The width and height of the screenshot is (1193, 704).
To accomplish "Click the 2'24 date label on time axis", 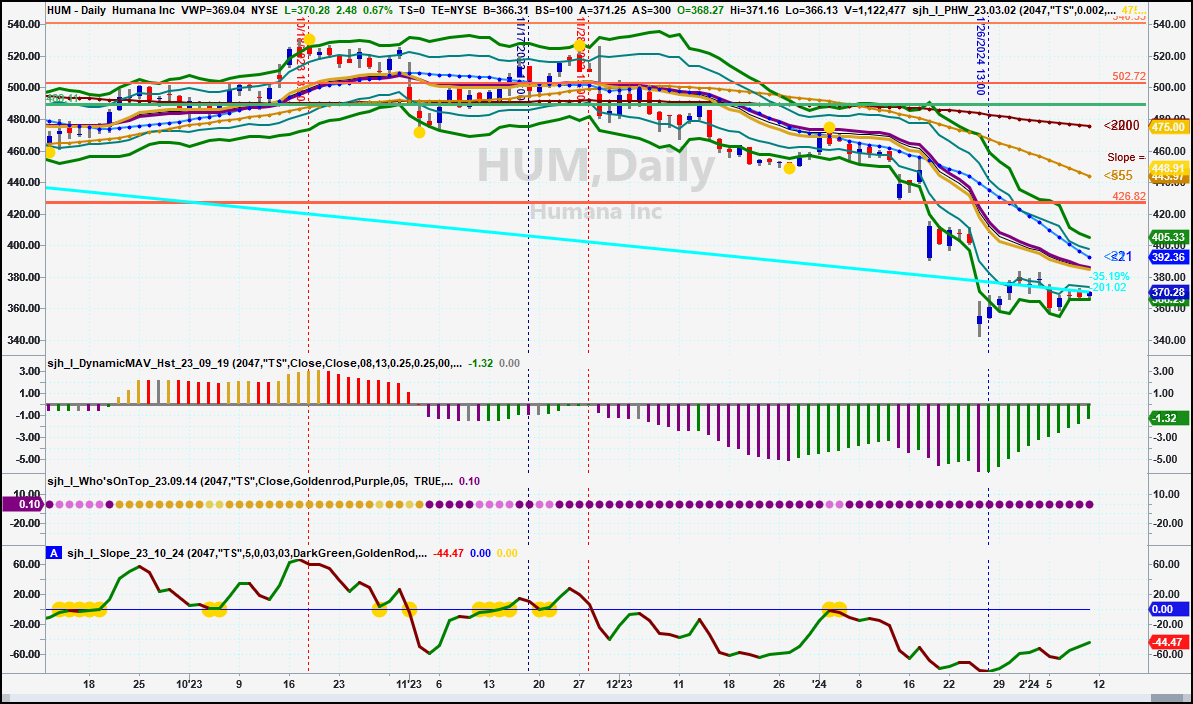I will point(1028,684).
